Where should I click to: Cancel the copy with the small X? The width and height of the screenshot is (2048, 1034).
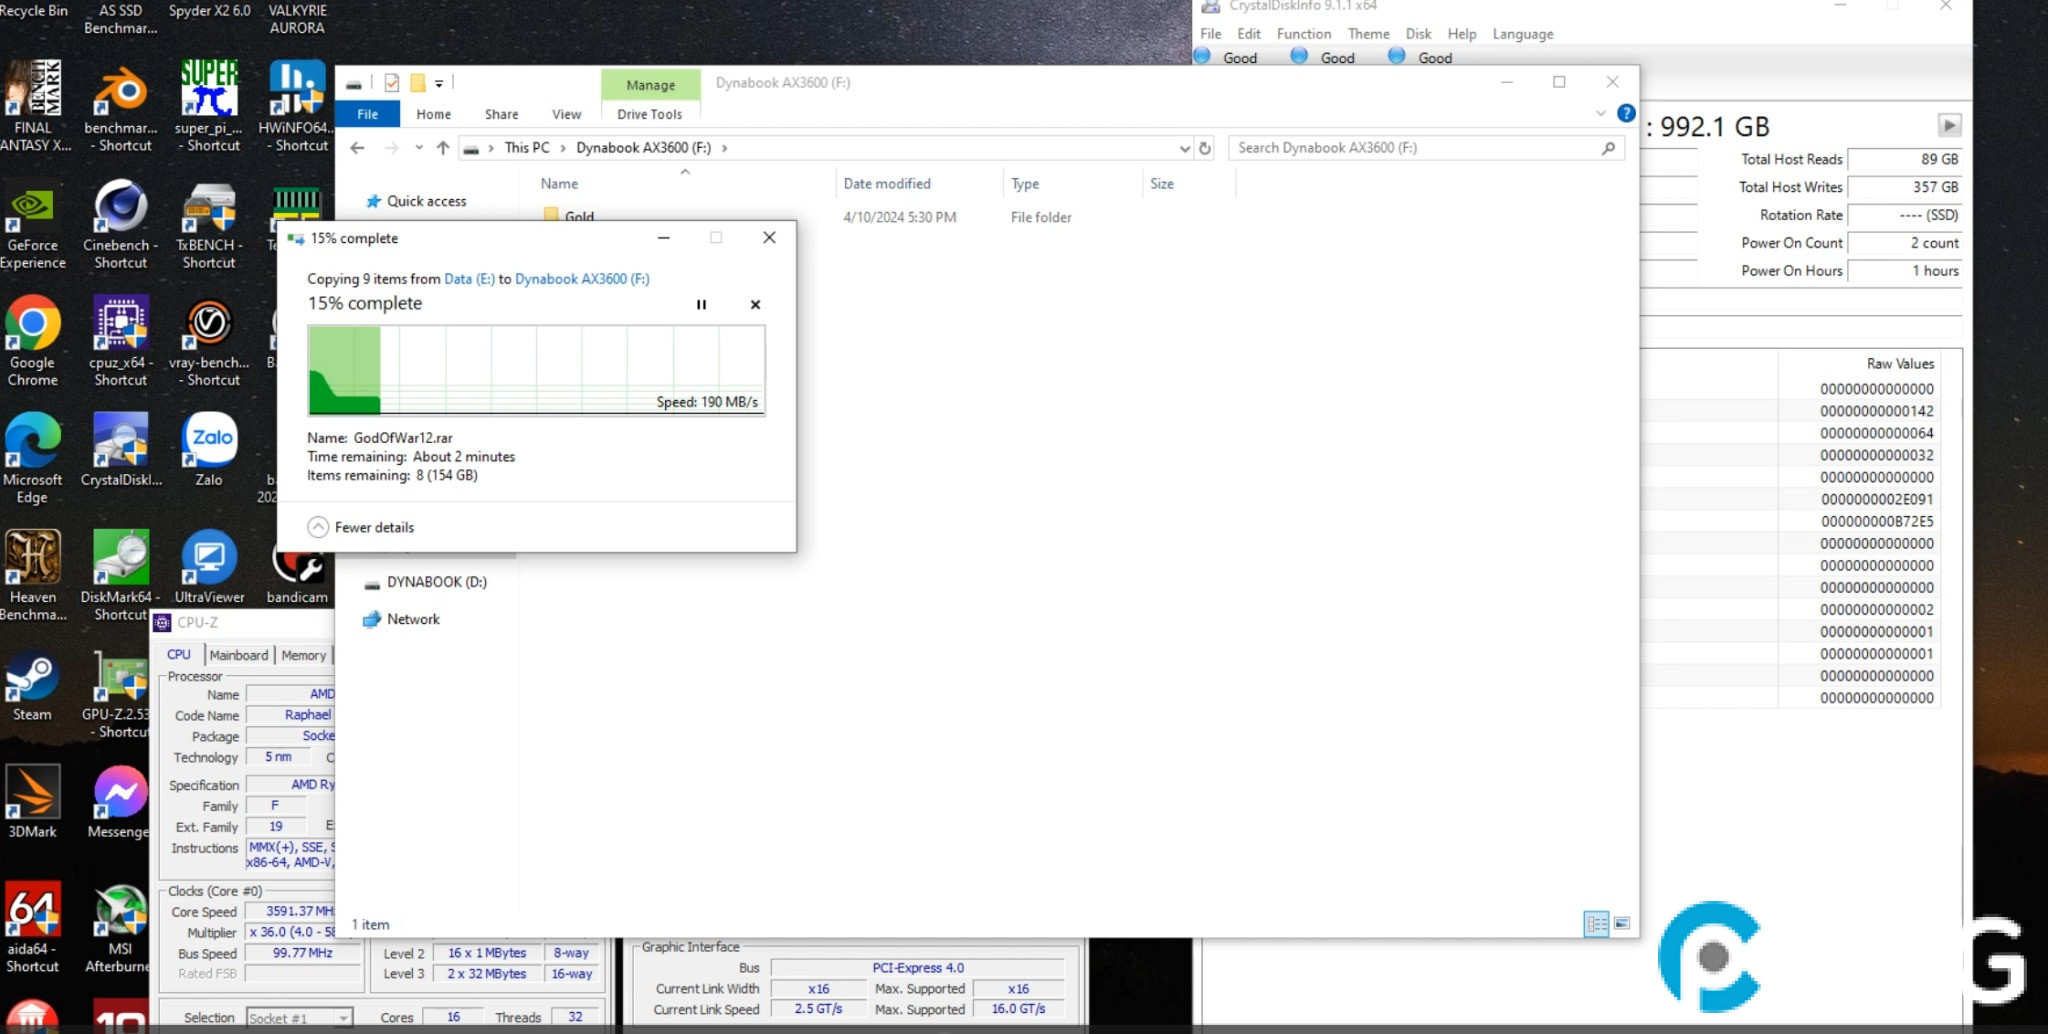tap(755, 305)
